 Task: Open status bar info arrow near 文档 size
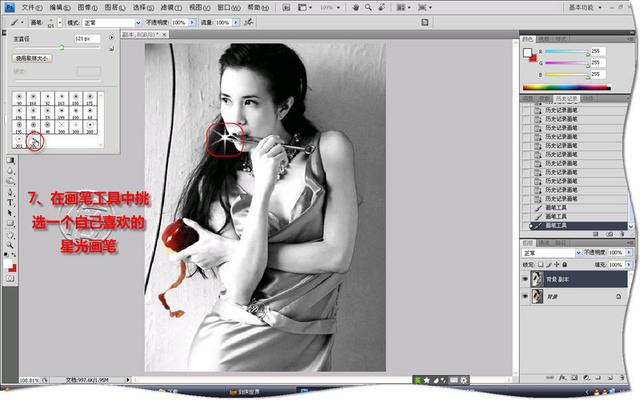click(128, 380)
